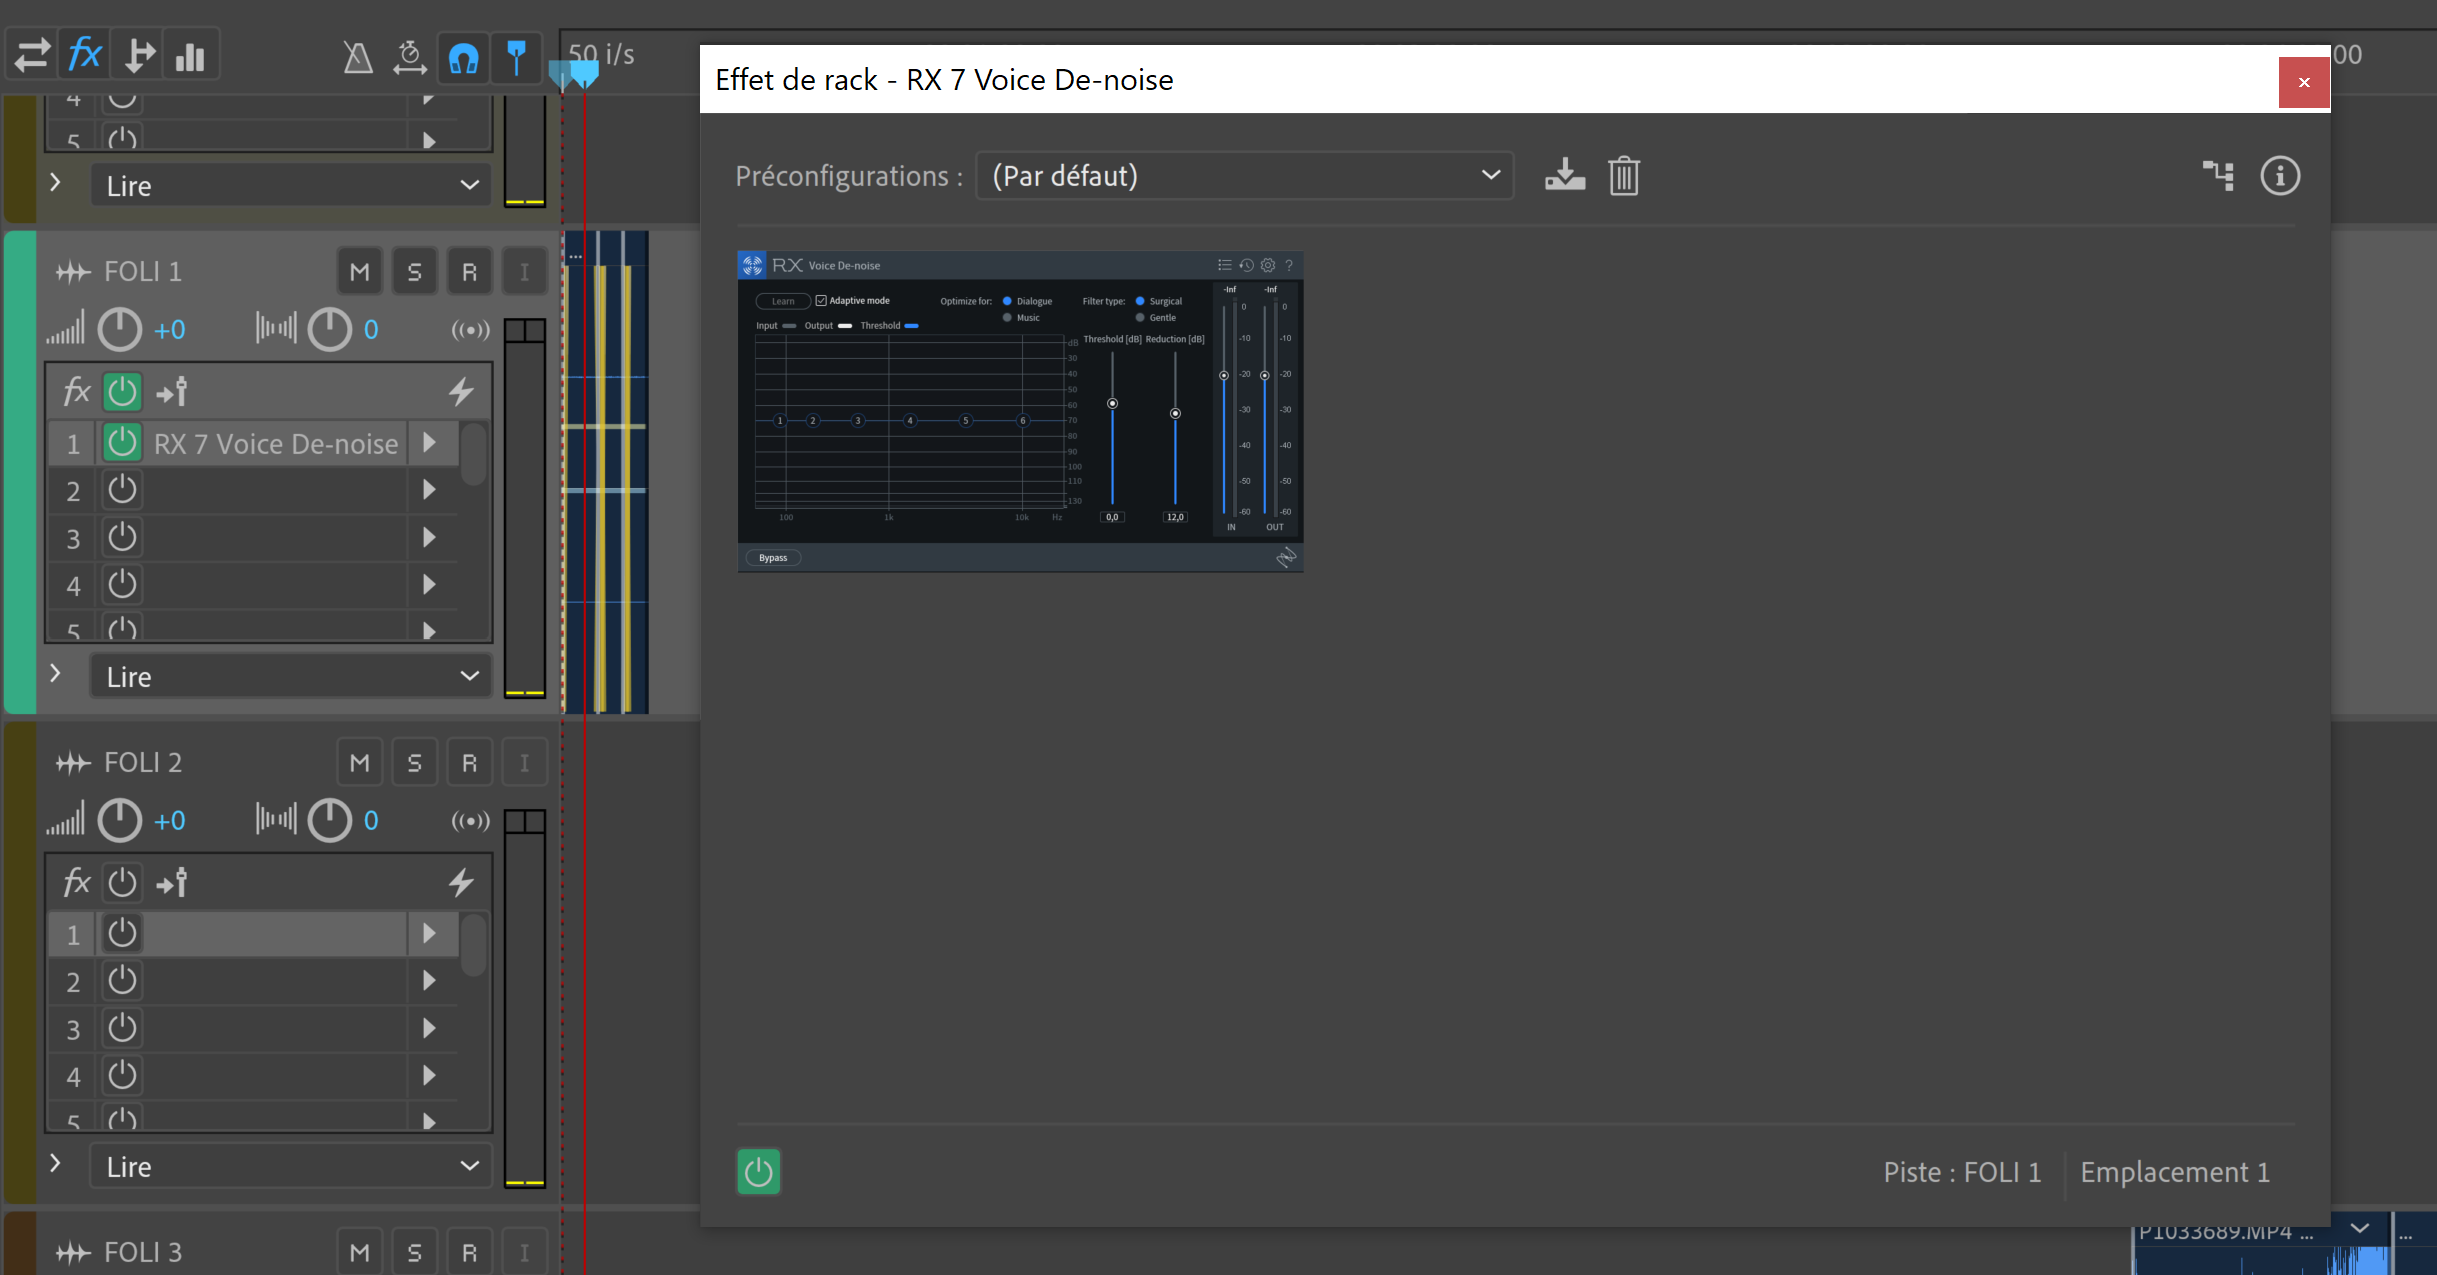Click the Threshold value field 0,0
This screenshot has width=2437, height=1275.
pyautogui.click(x=1112, y=517)
